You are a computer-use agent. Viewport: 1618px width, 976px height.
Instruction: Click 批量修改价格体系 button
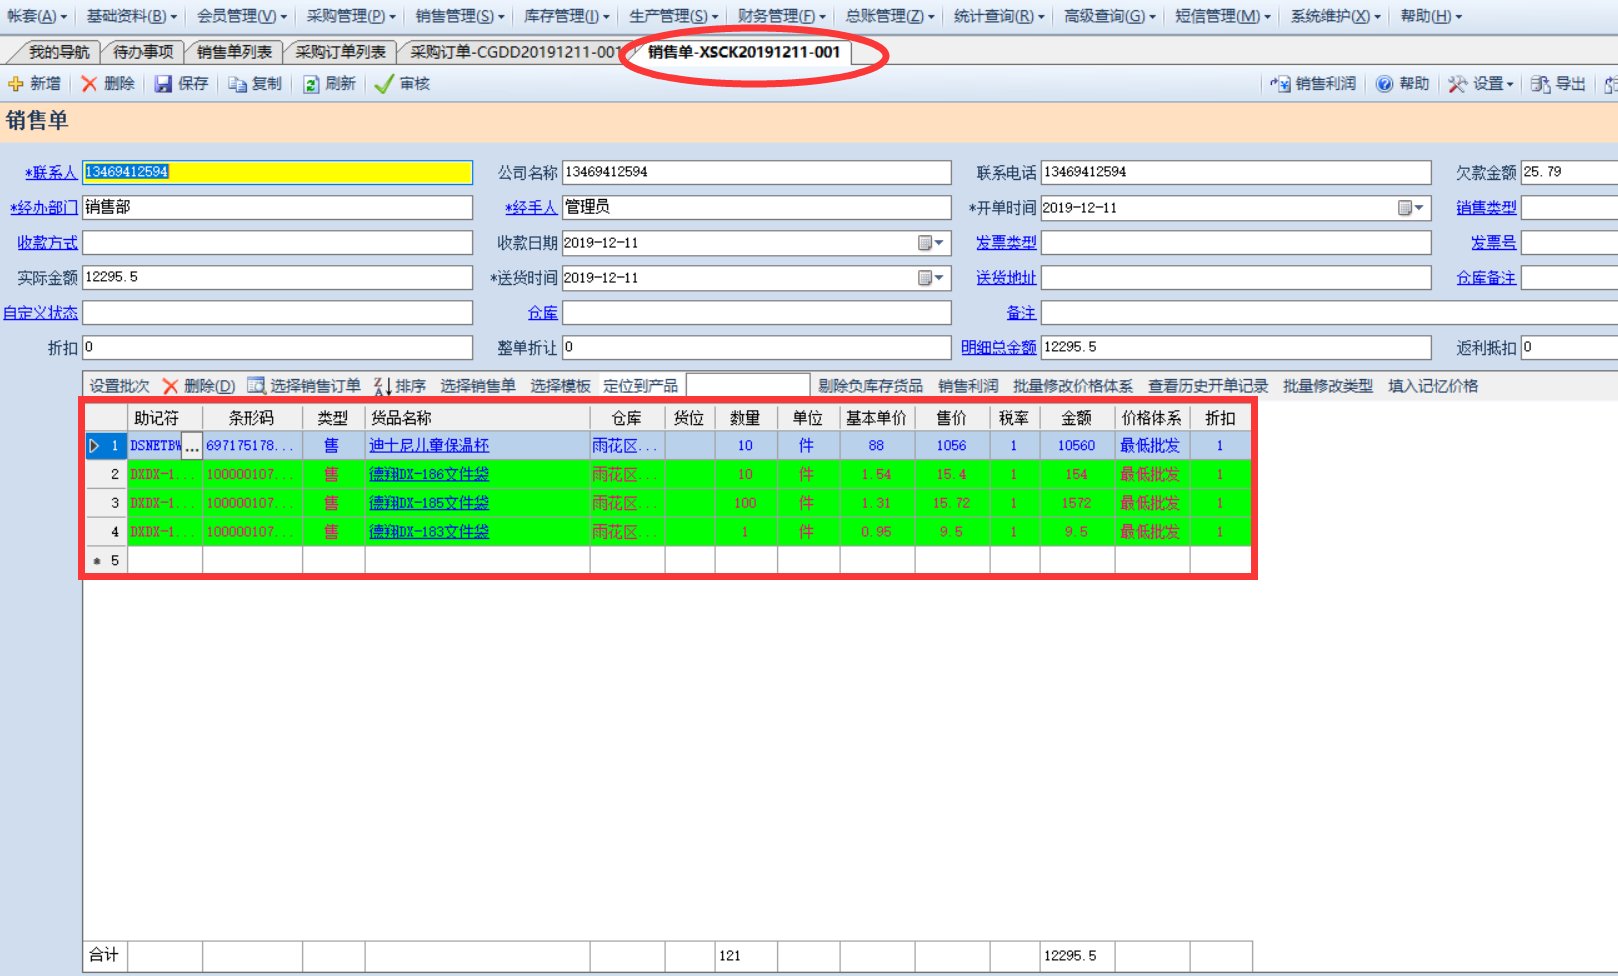[1073, 386]
